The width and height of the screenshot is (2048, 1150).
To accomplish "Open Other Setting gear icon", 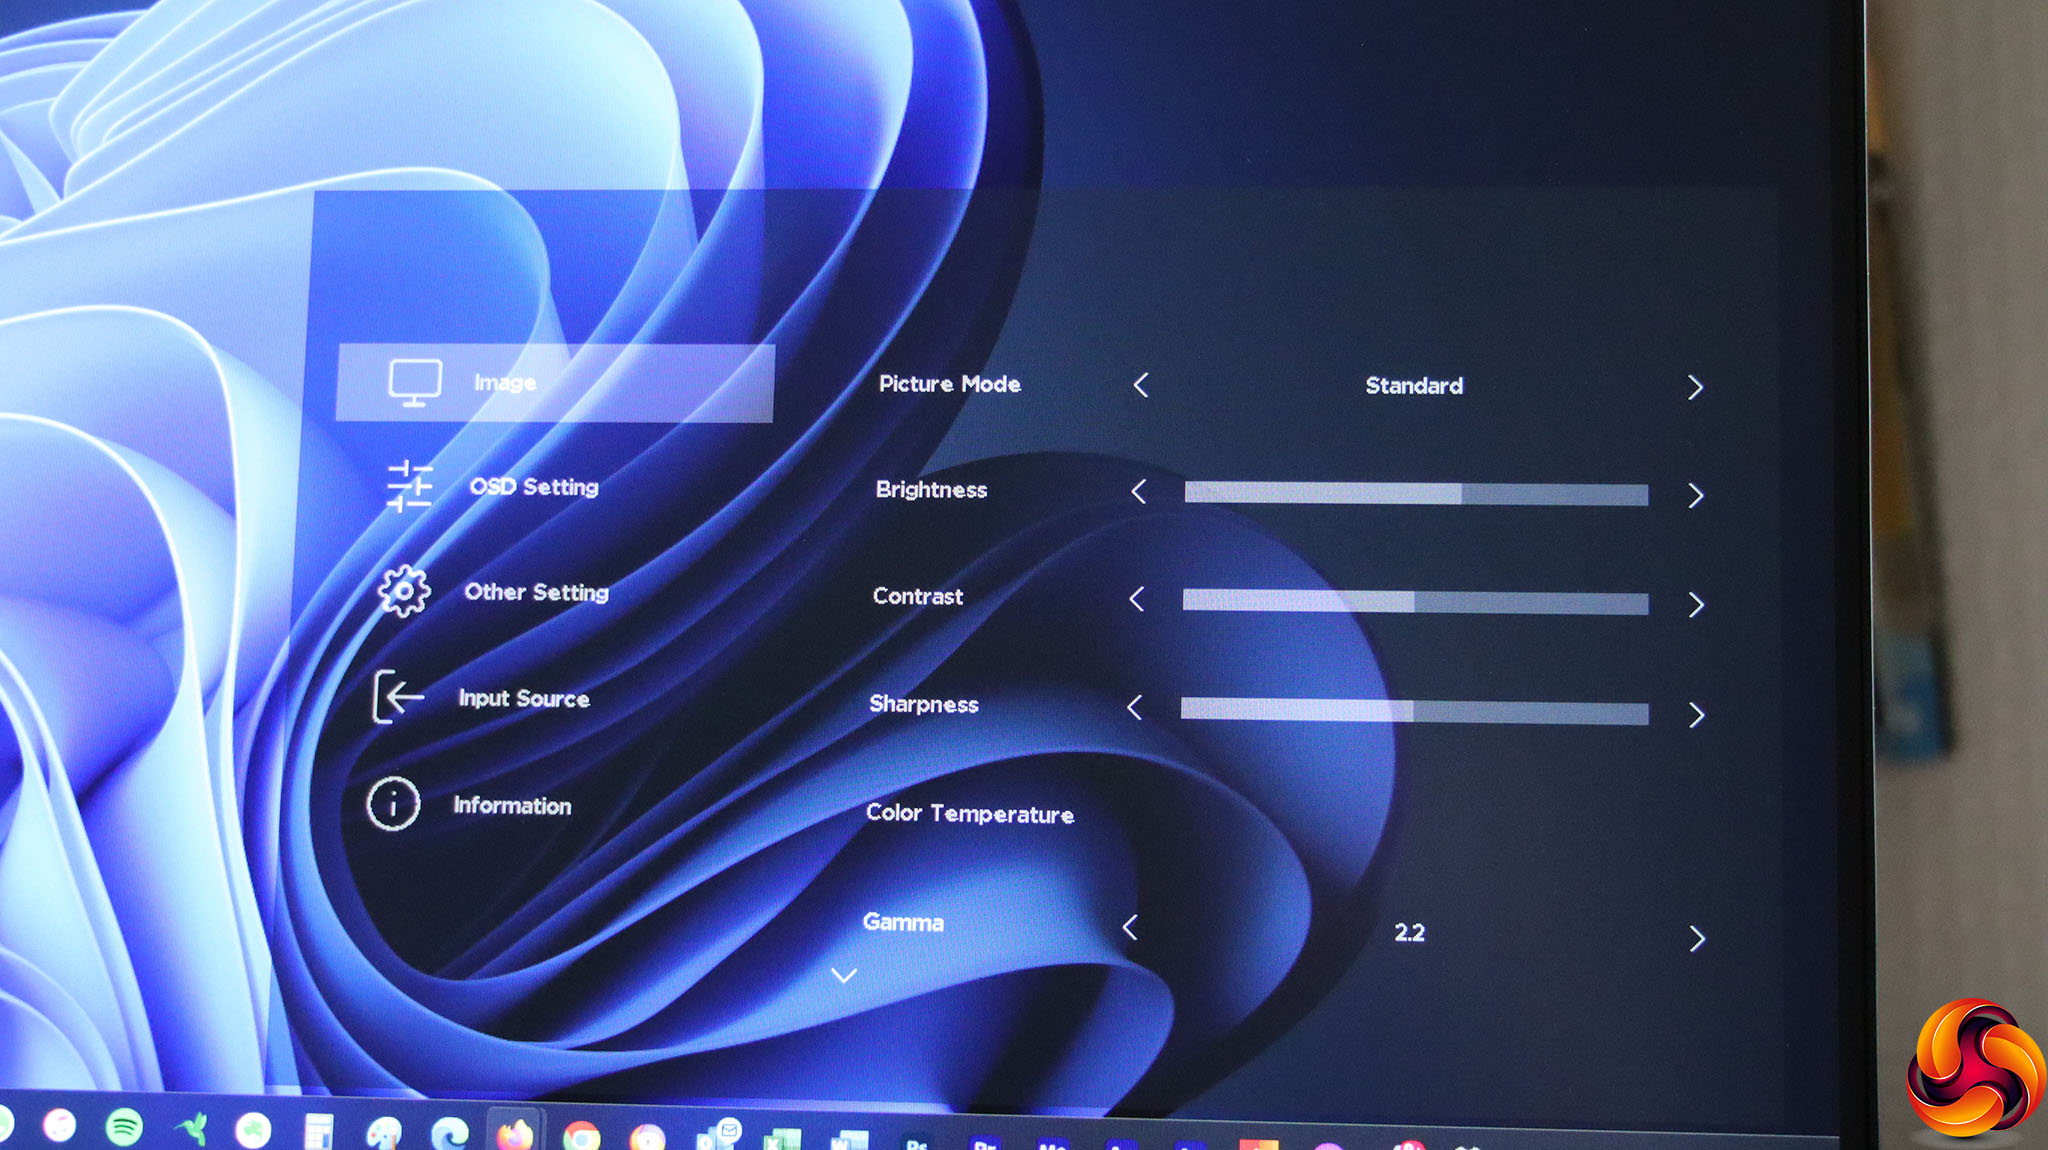I will click(404, 591).
